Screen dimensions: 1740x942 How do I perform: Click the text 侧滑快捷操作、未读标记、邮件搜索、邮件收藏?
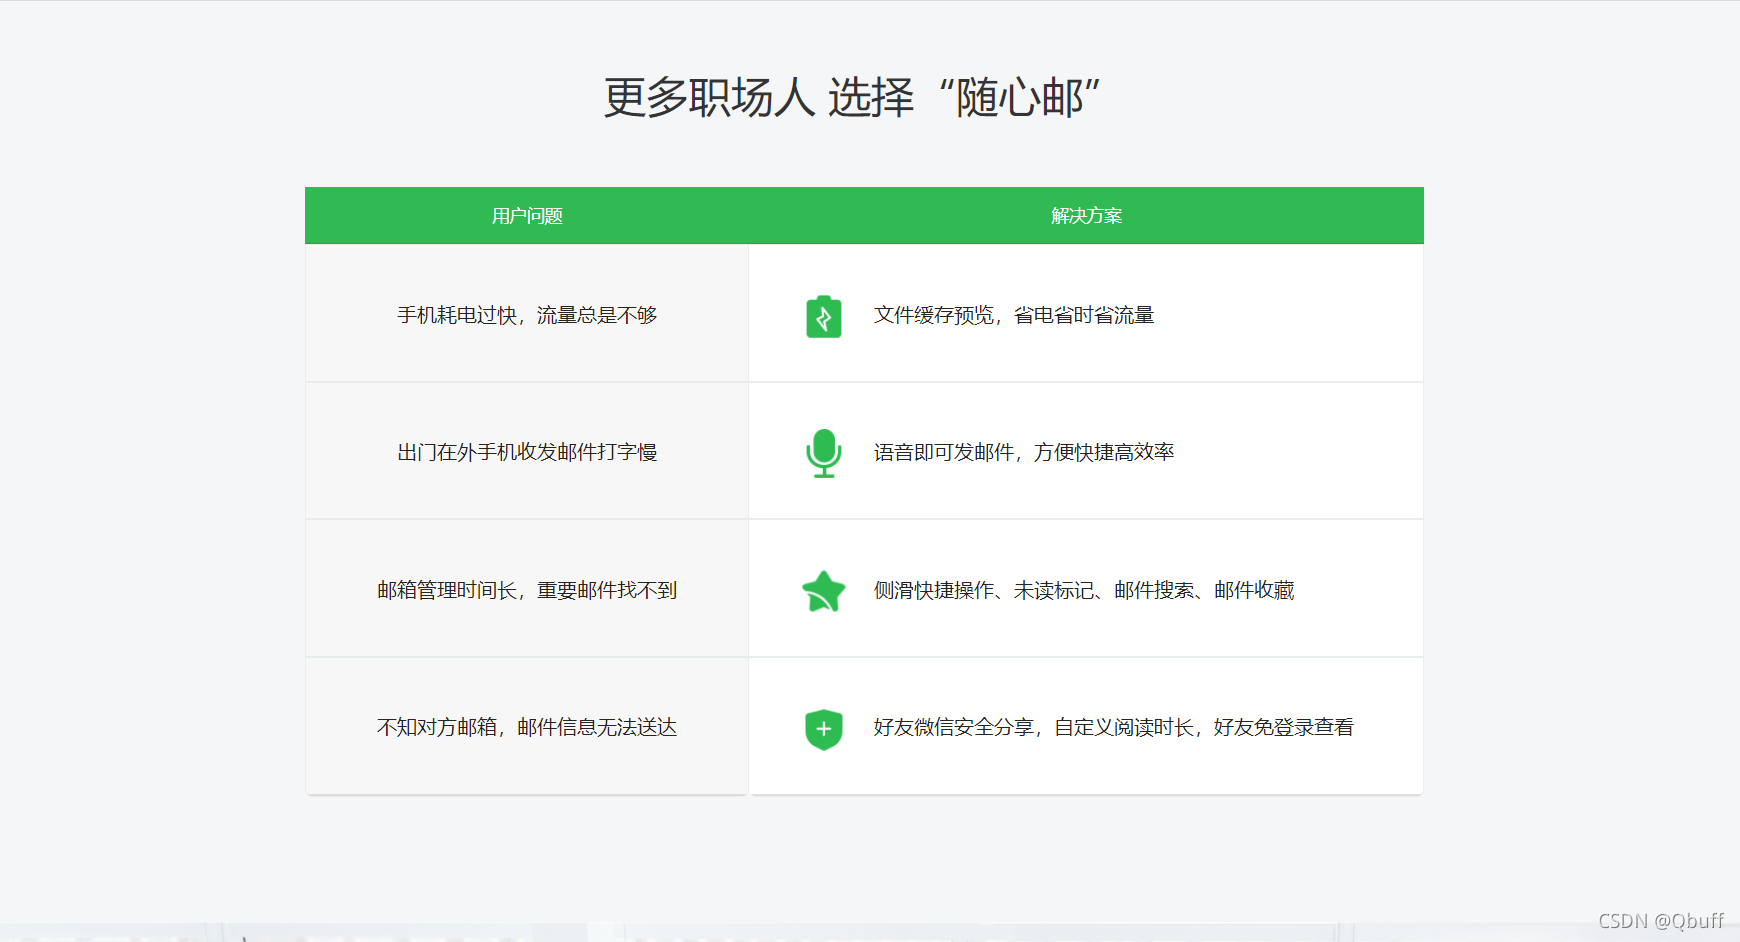coord(1084,590)
